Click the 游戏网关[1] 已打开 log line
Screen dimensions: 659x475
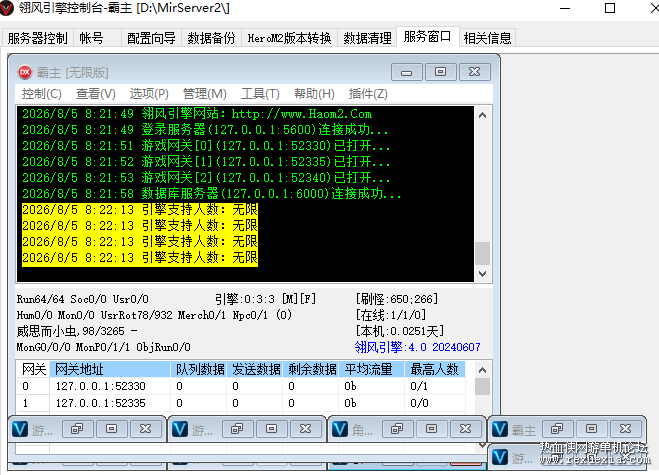click(x=206, y=162)
